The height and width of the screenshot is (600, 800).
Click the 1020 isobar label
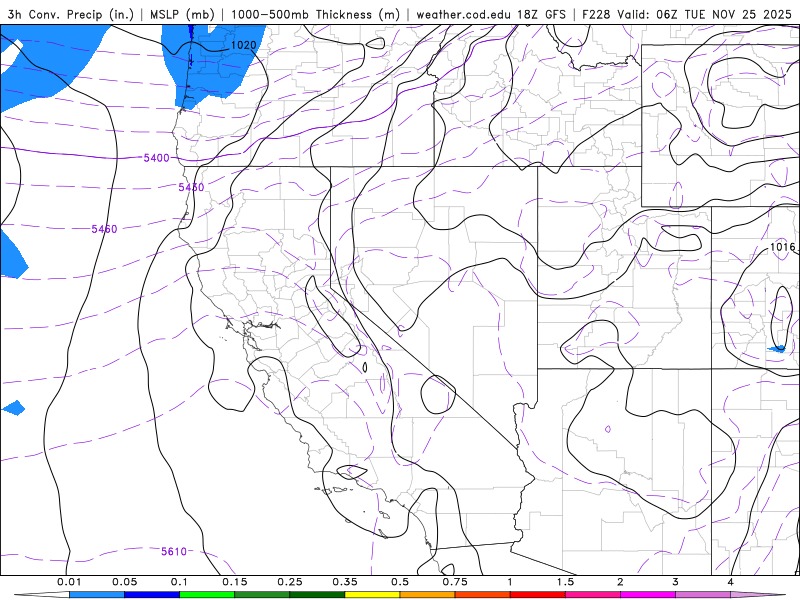243,45
